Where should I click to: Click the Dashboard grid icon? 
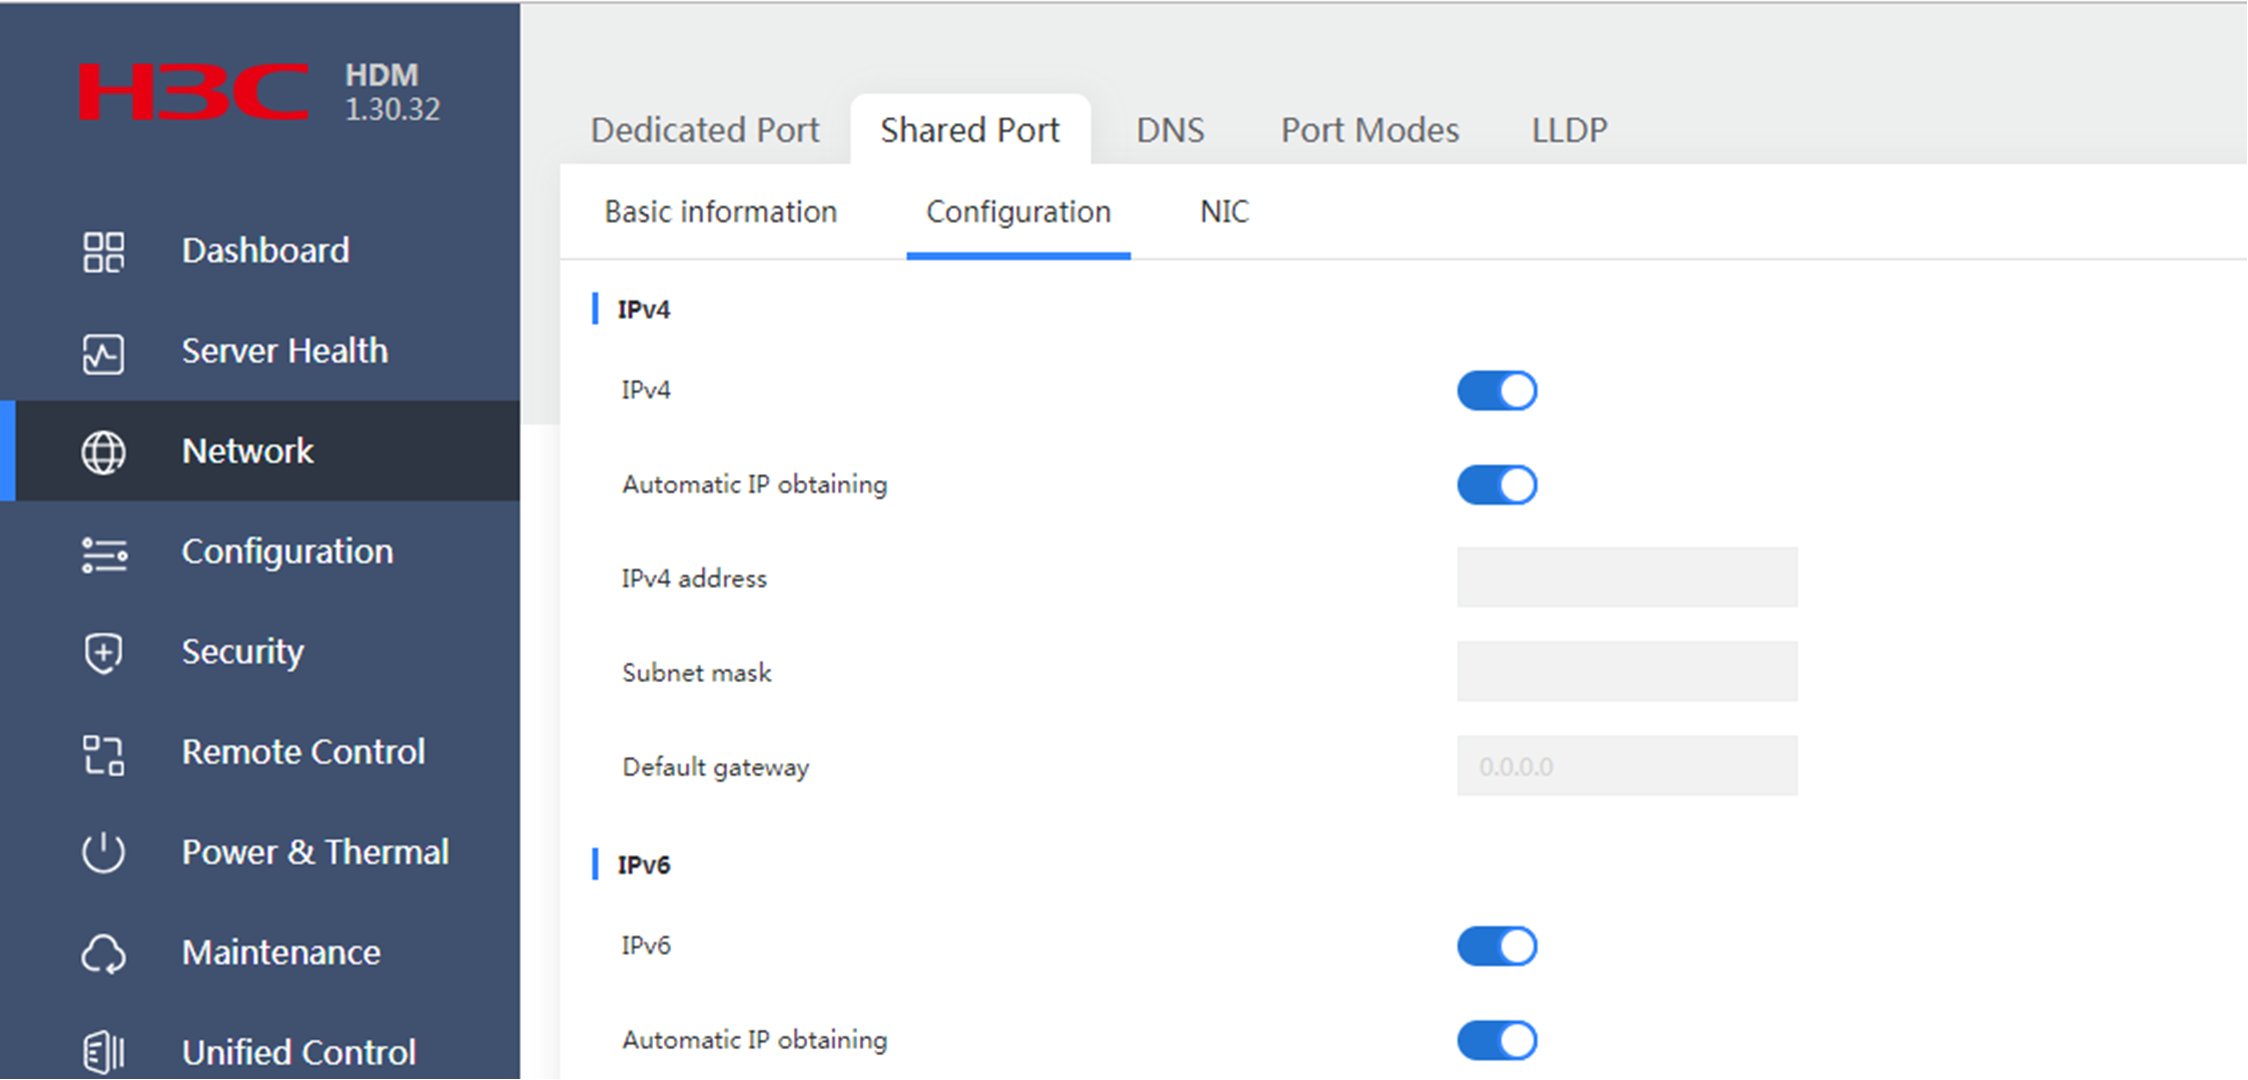(103, 252)
